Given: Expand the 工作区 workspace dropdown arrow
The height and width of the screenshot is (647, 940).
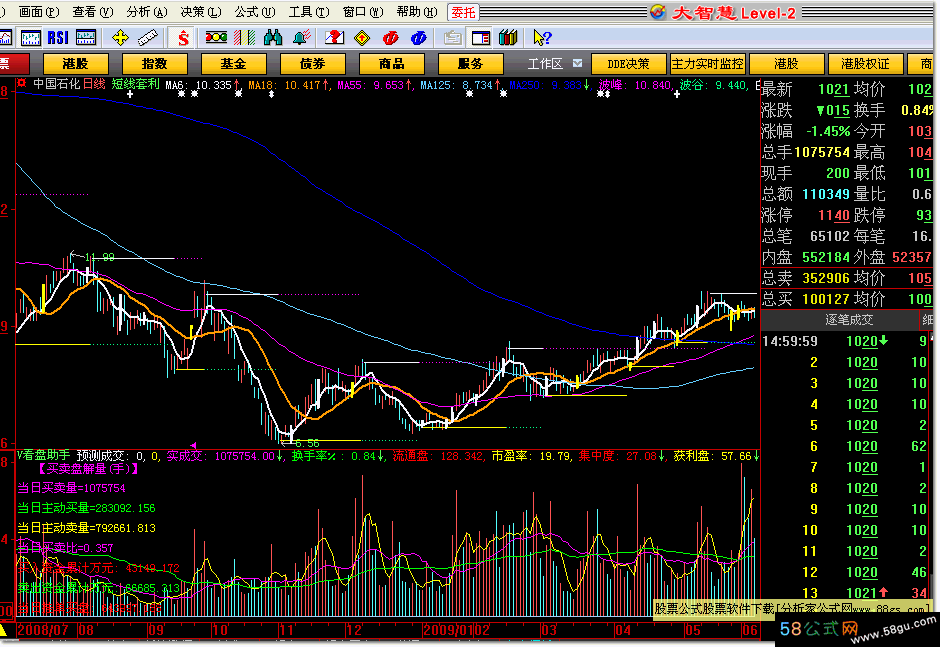Looking at the screenshot, I should click(577, 63).
